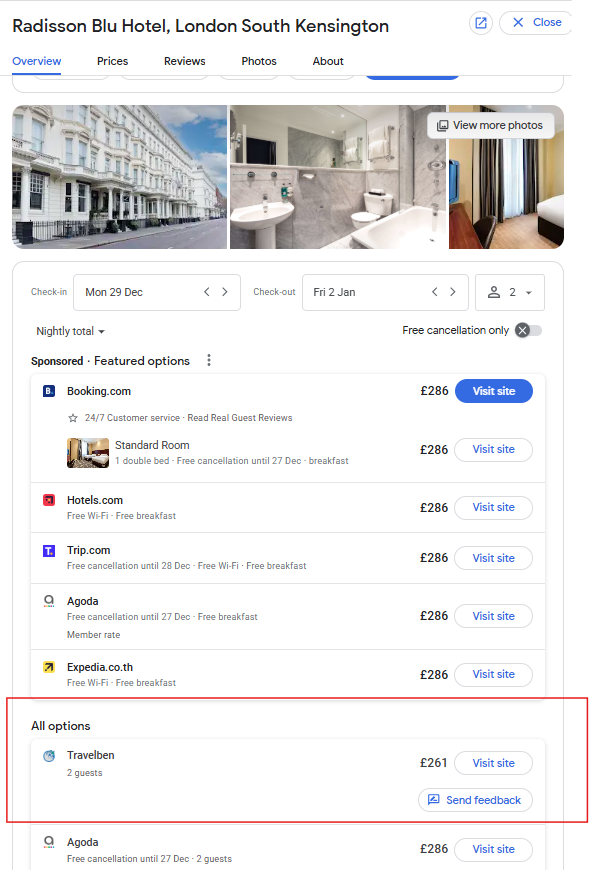This screenshot has height=870, width=589.
Task: Click the blue Booking.com Visit site button
Action: [494, 391]
